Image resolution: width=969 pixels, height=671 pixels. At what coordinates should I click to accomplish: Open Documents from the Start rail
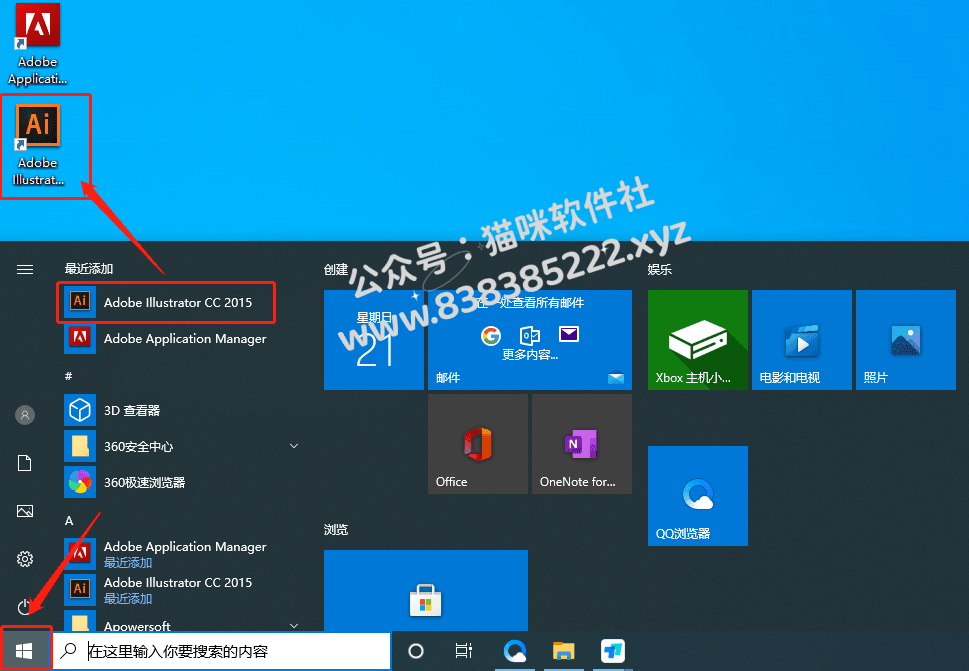pyautogui.click(x=25, y=463)
